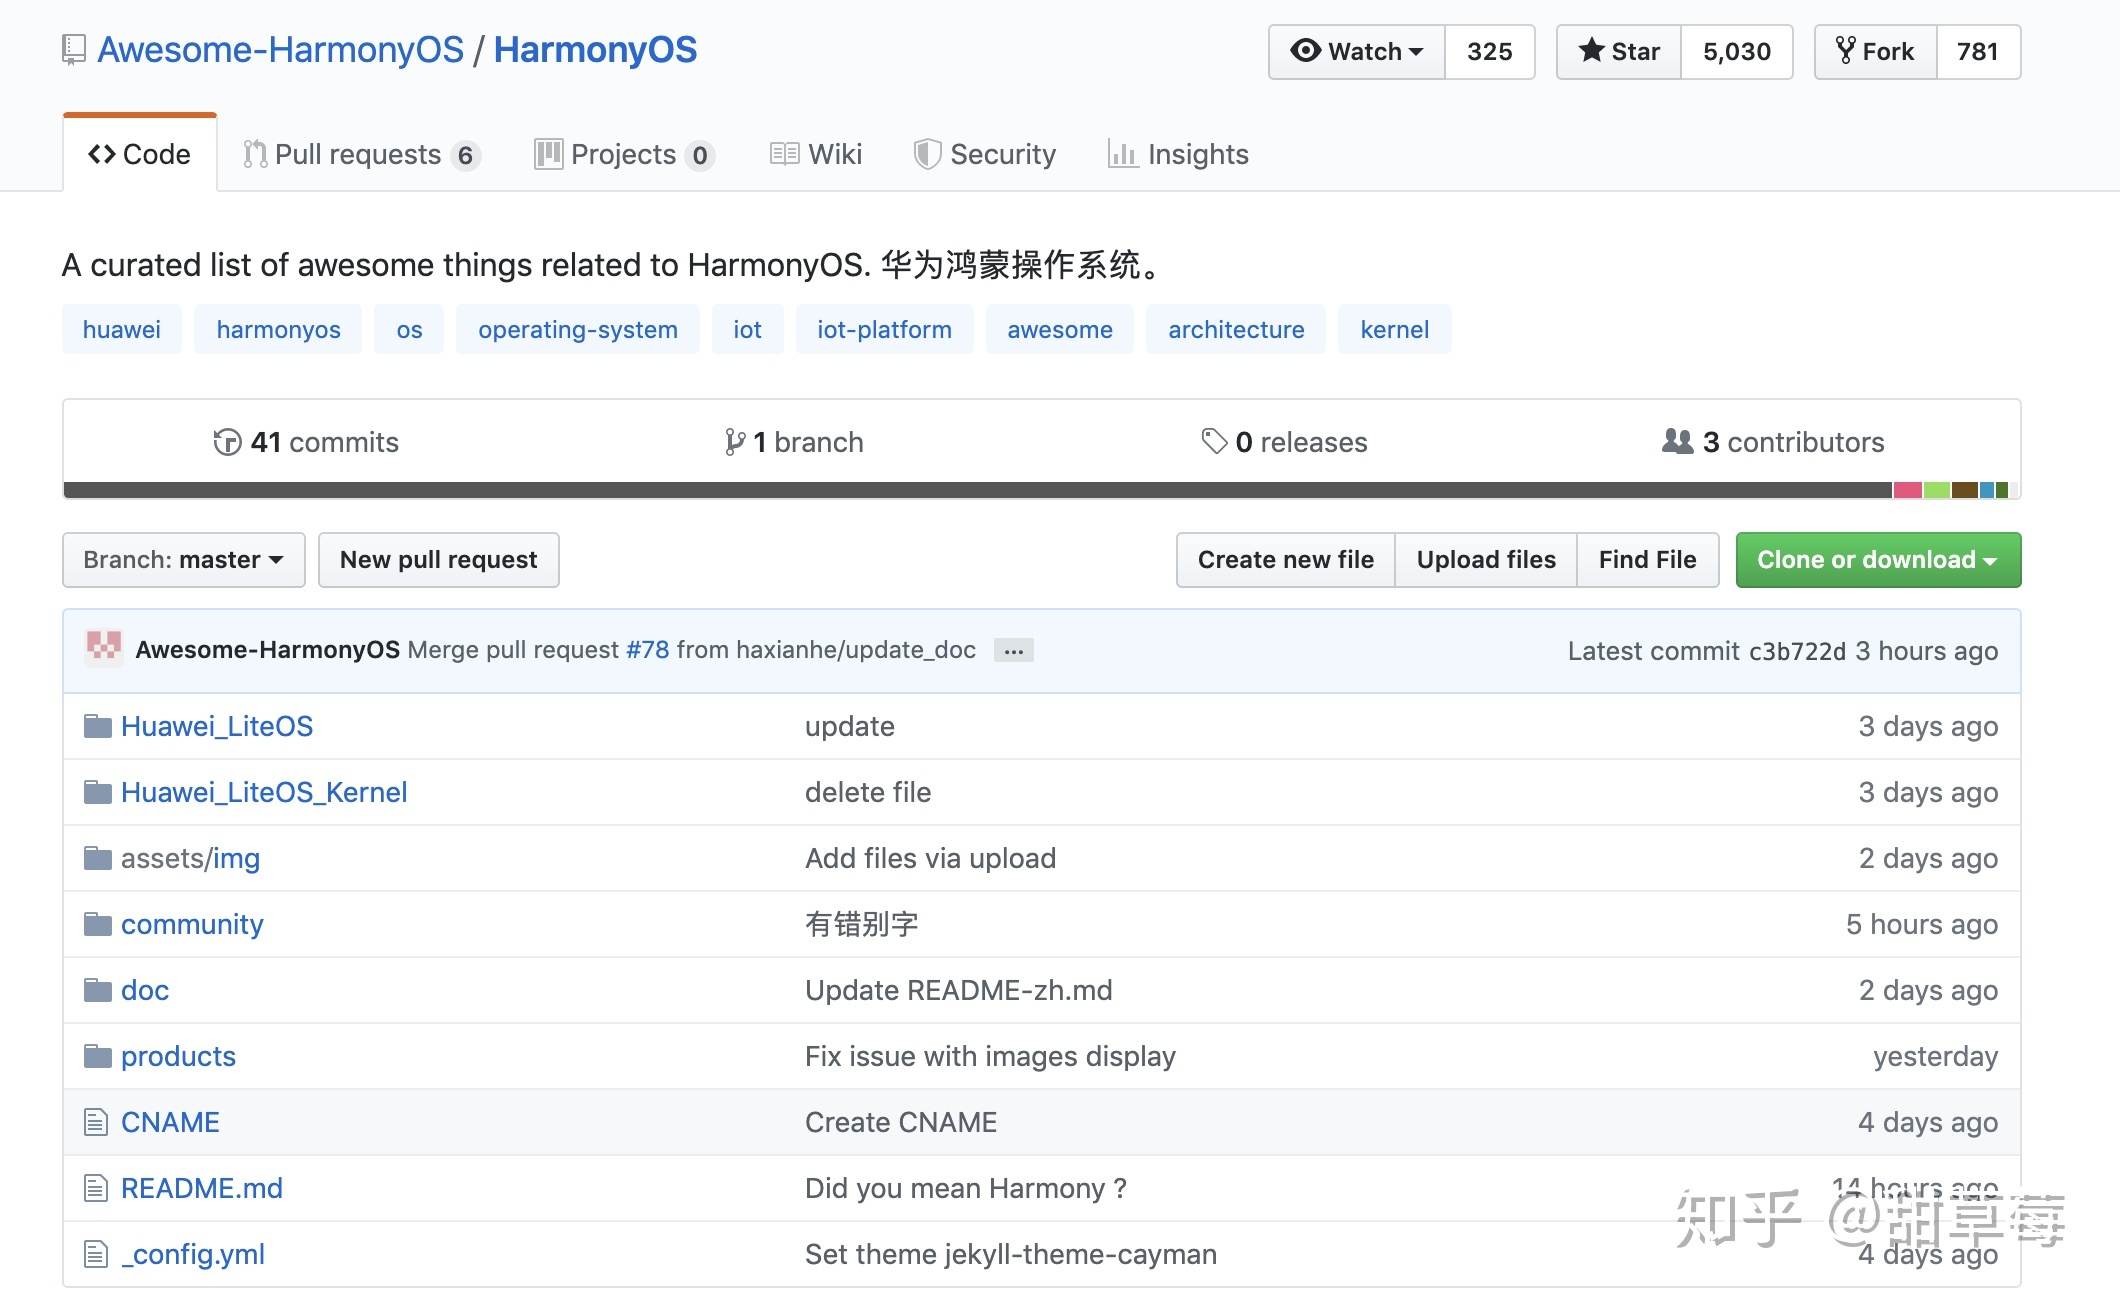
Task: Click the doc folder icon
Action: pyautogui.click(x=97, y=990)
